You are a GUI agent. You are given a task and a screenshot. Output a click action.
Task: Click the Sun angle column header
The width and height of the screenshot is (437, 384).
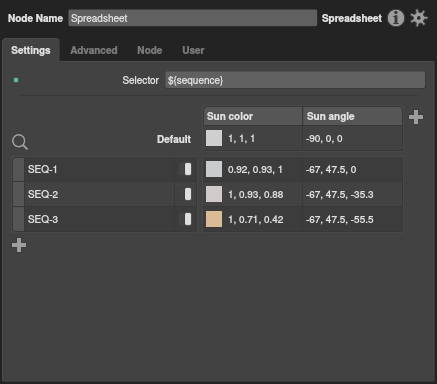[352, 116]
